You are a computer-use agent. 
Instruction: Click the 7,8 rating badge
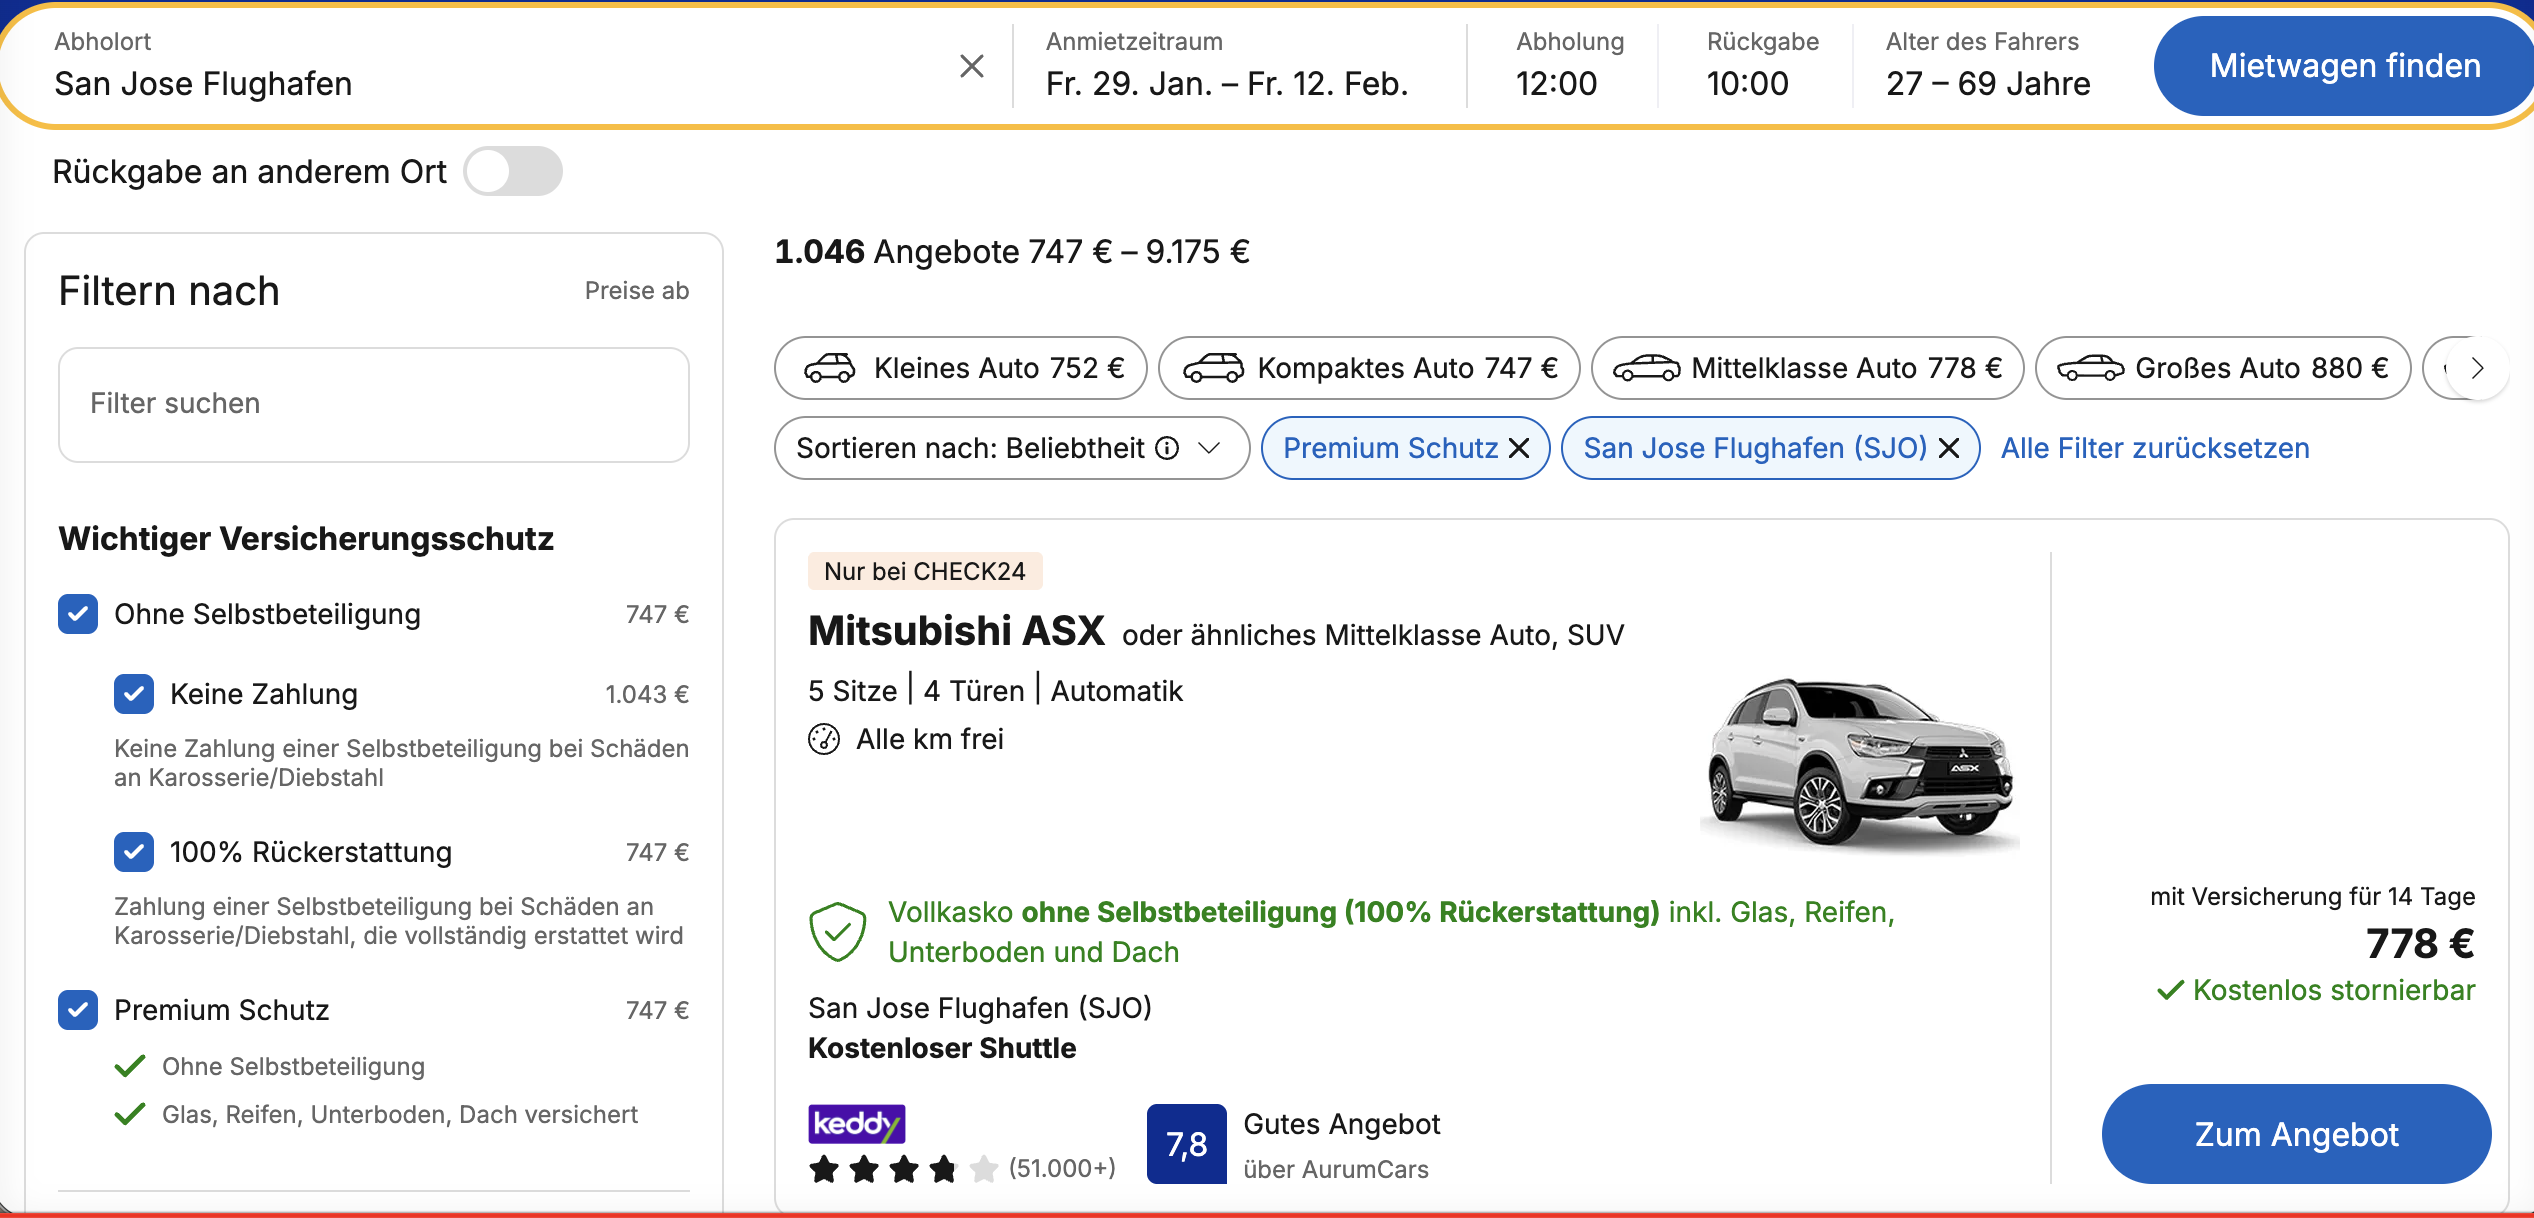click(x=1186, y=1144)
